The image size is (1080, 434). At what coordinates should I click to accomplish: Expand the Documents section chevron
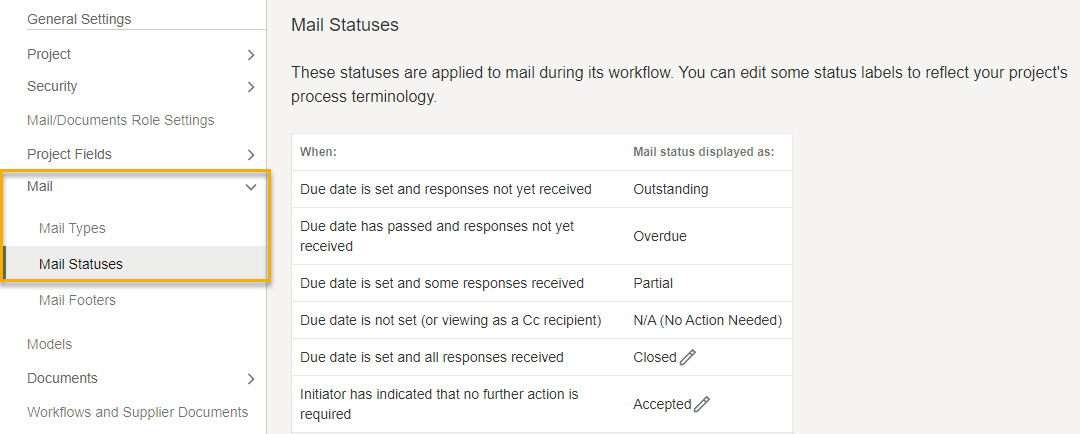coord(251,379)
